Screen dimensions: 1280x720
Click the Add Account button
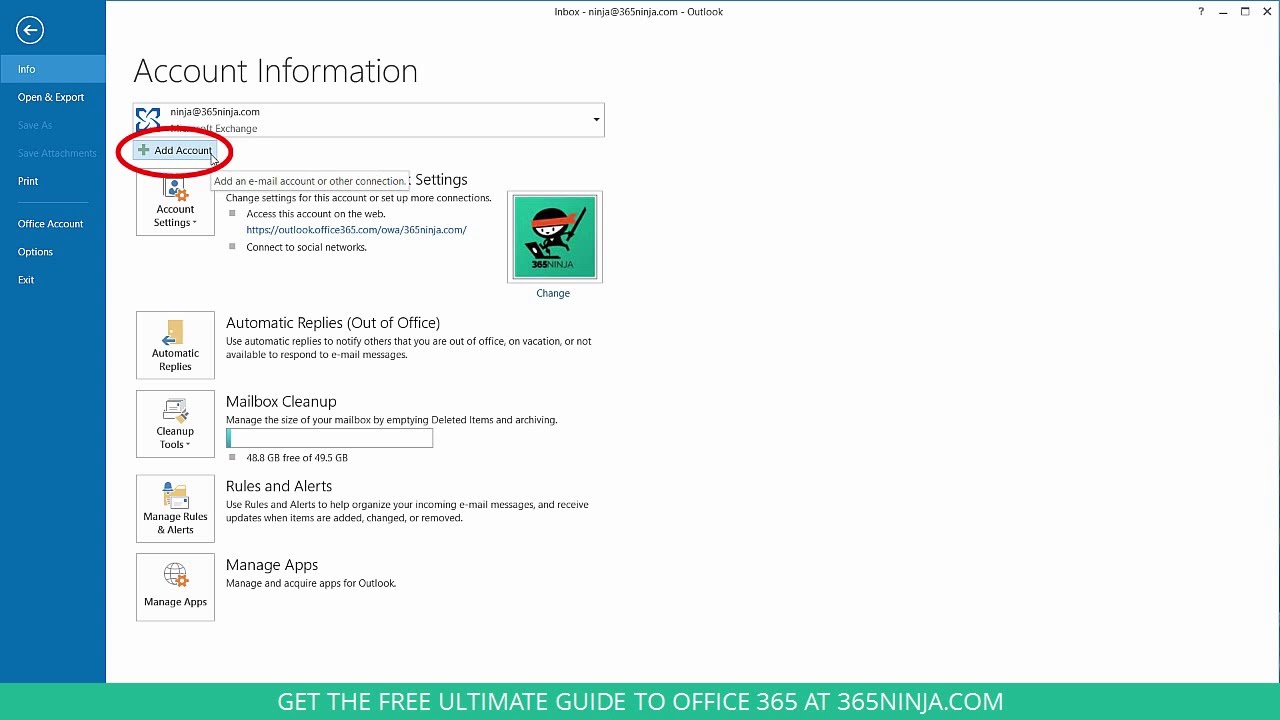coord(175,150)
